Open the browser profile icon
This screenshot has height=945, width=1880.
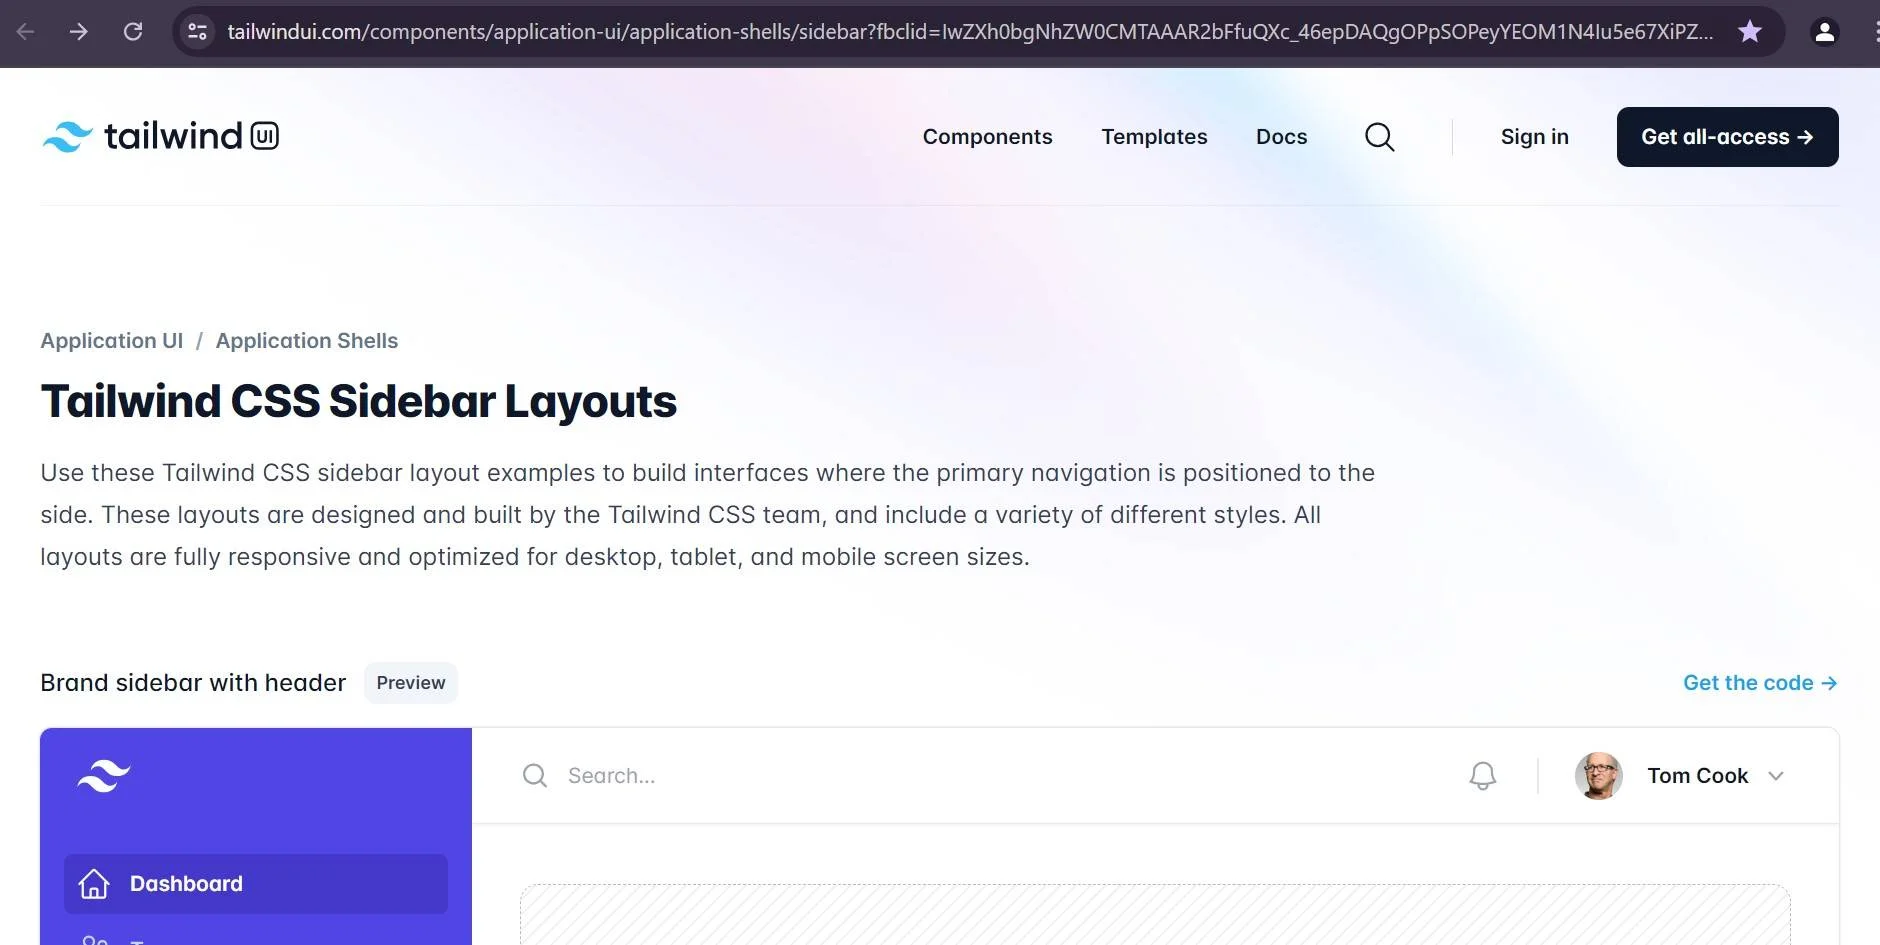pos(1824,32)
